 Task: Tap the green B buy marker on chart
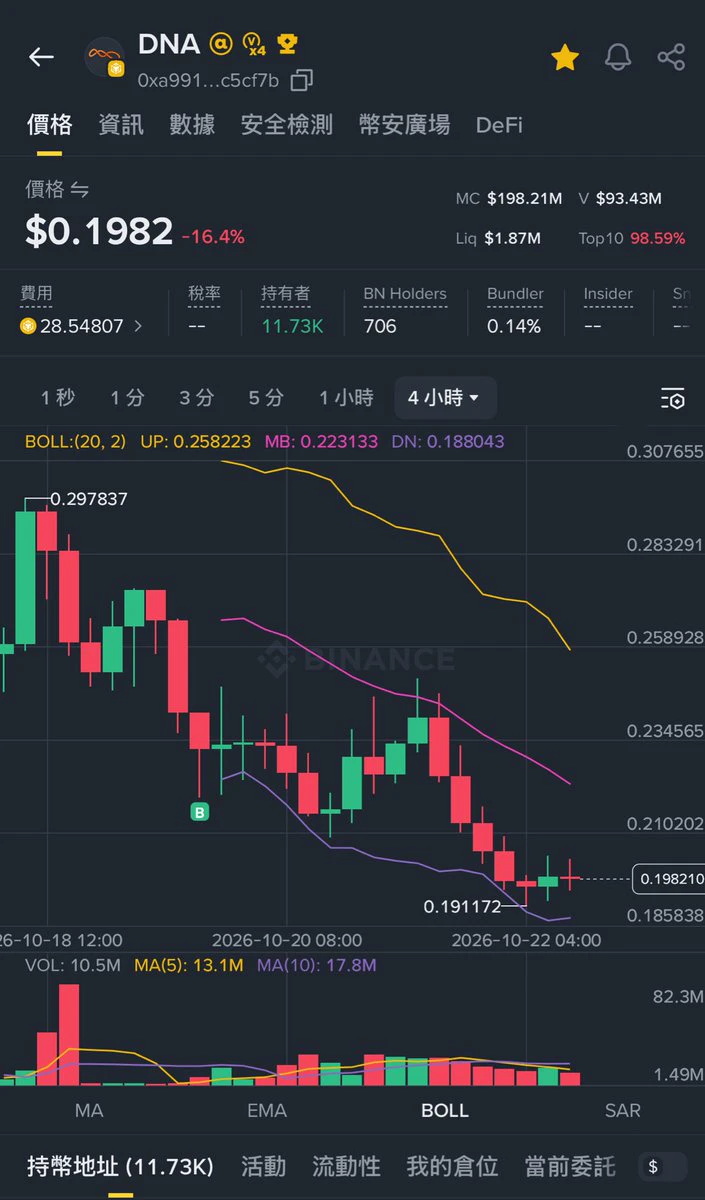pyautogui.click(x=199, y=812)
